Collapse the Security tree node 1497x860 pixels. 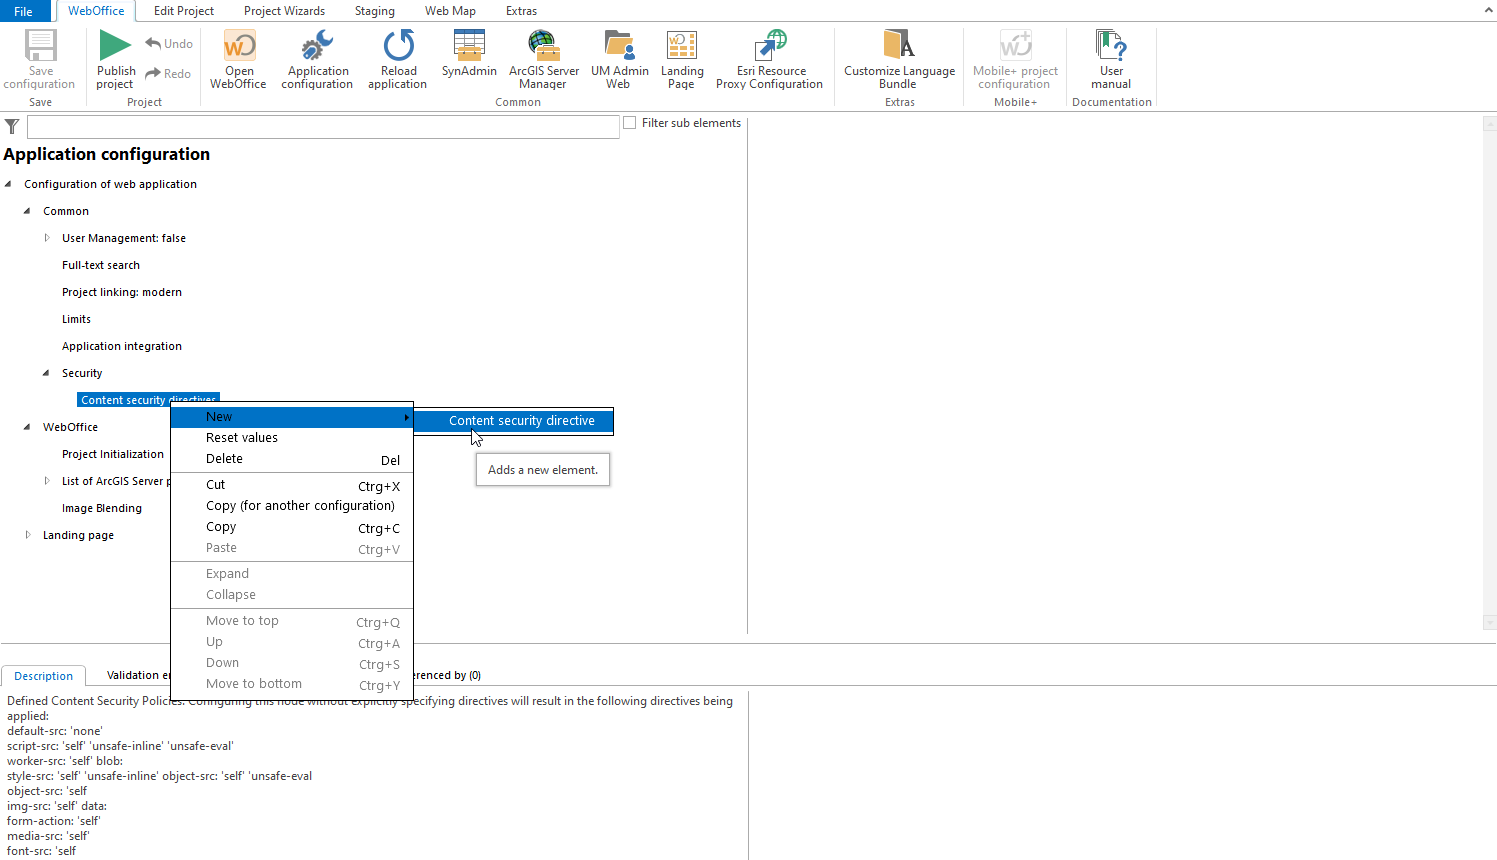45,372
